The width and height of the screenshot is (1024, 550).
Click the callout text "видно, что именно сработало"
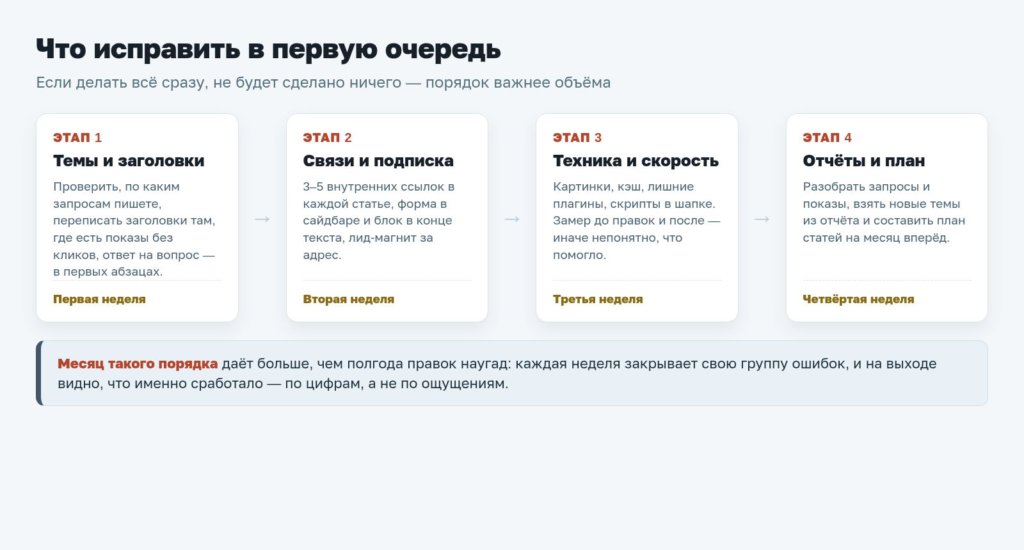(160, 383)
